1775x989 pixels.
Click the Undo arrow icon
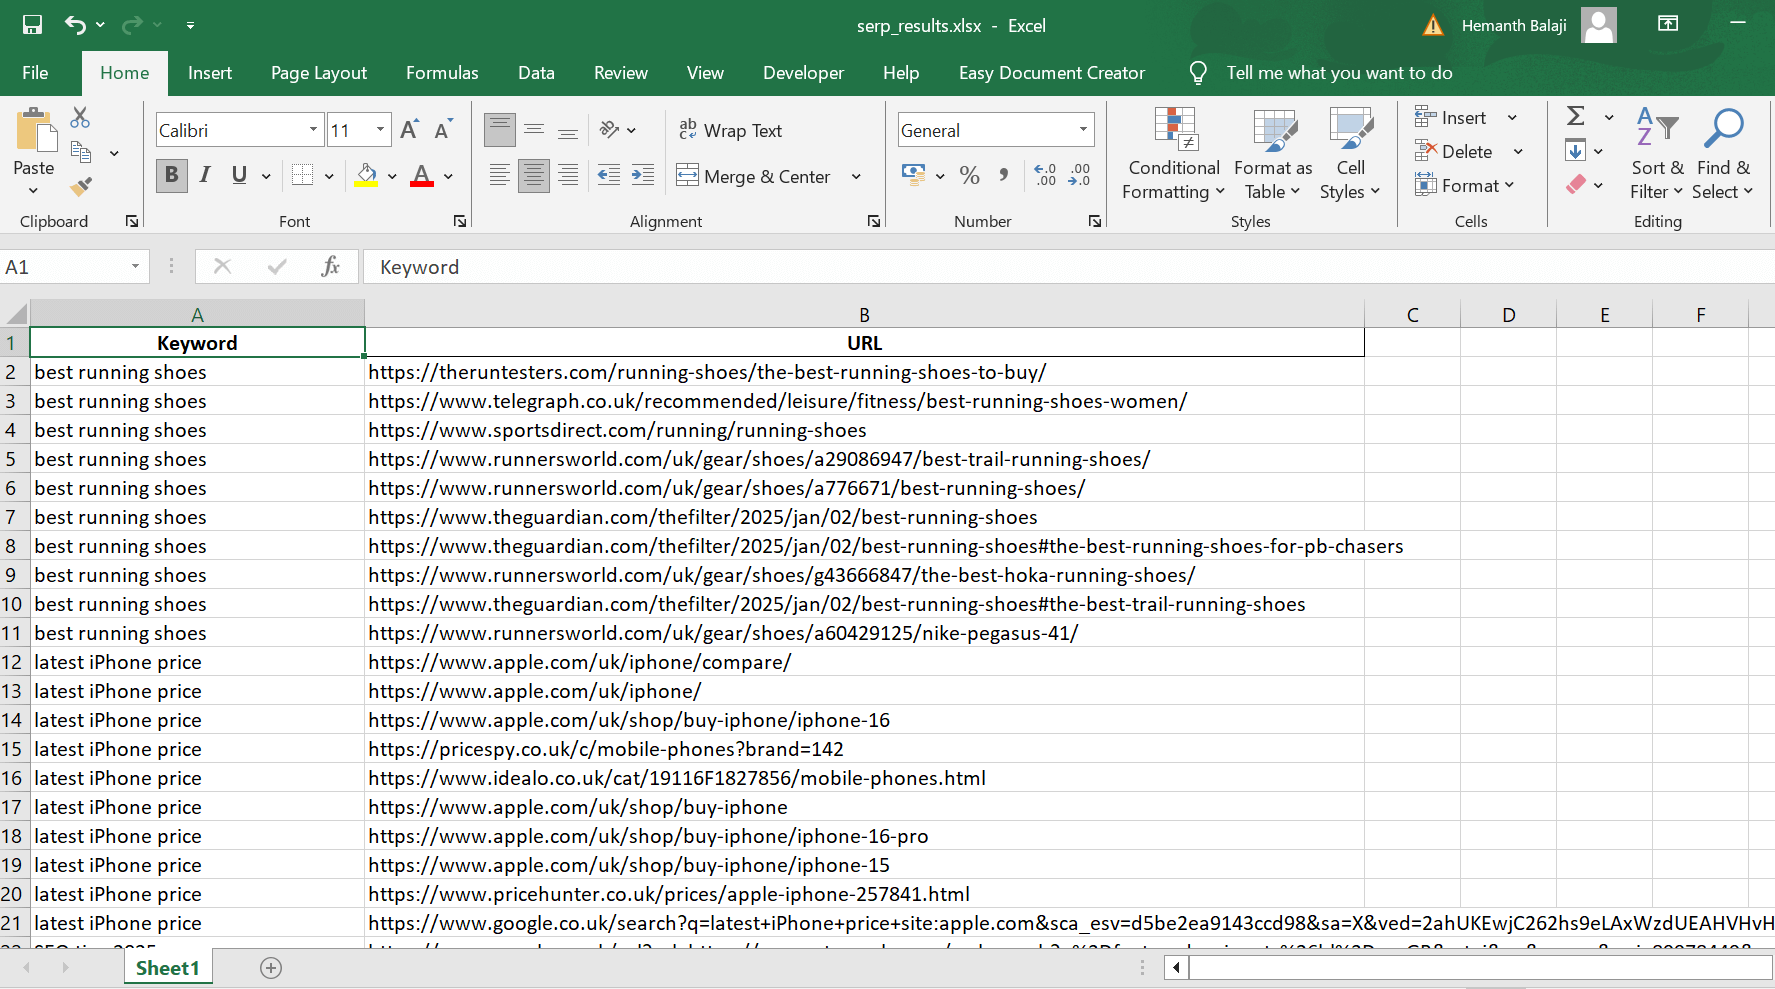[75, 25]
